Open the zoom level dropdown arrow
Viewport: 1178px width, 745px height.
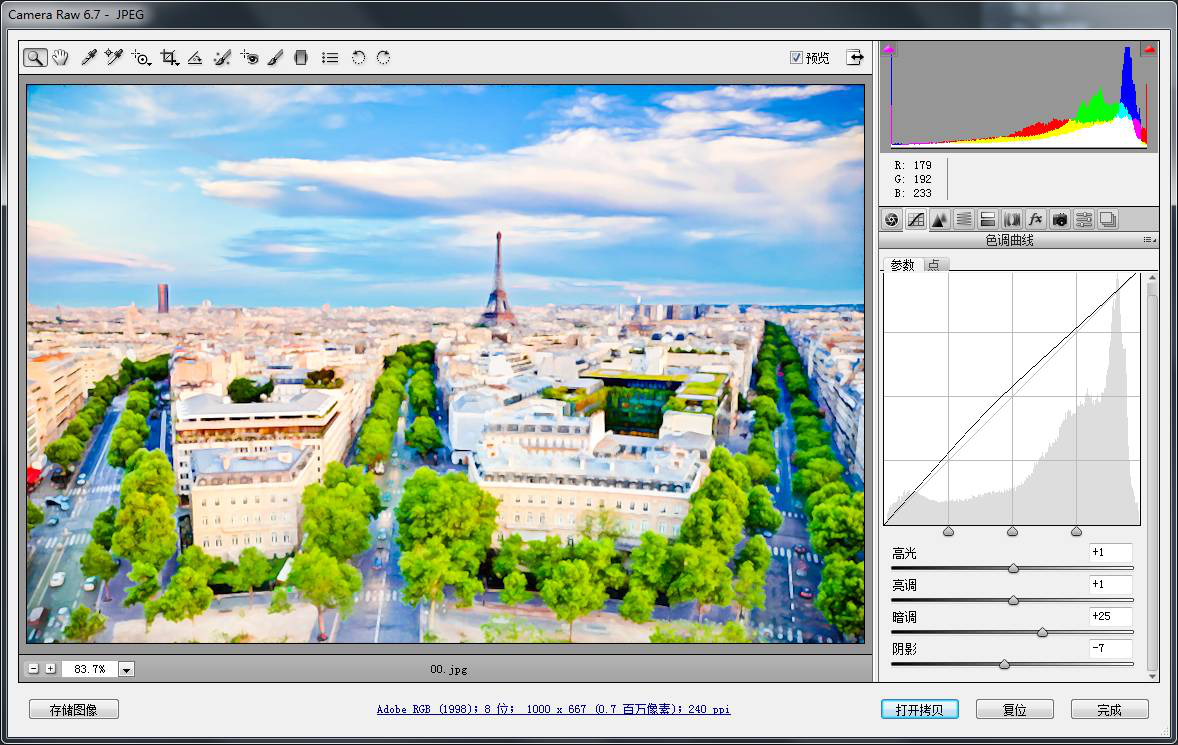126,669
